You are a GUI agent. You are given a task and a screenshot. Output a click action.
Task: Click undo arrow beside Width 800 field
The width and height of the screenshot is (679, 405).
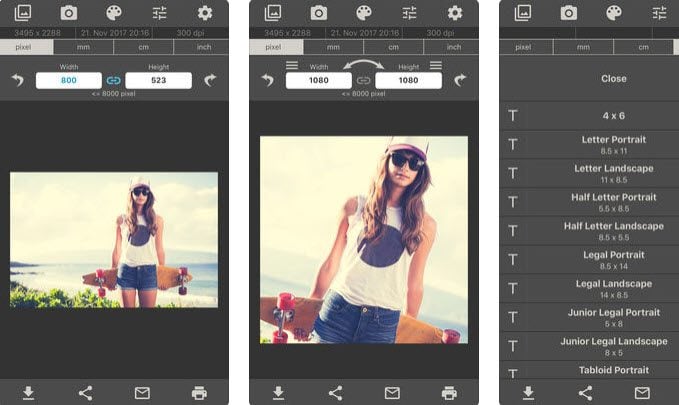(18, 80)
